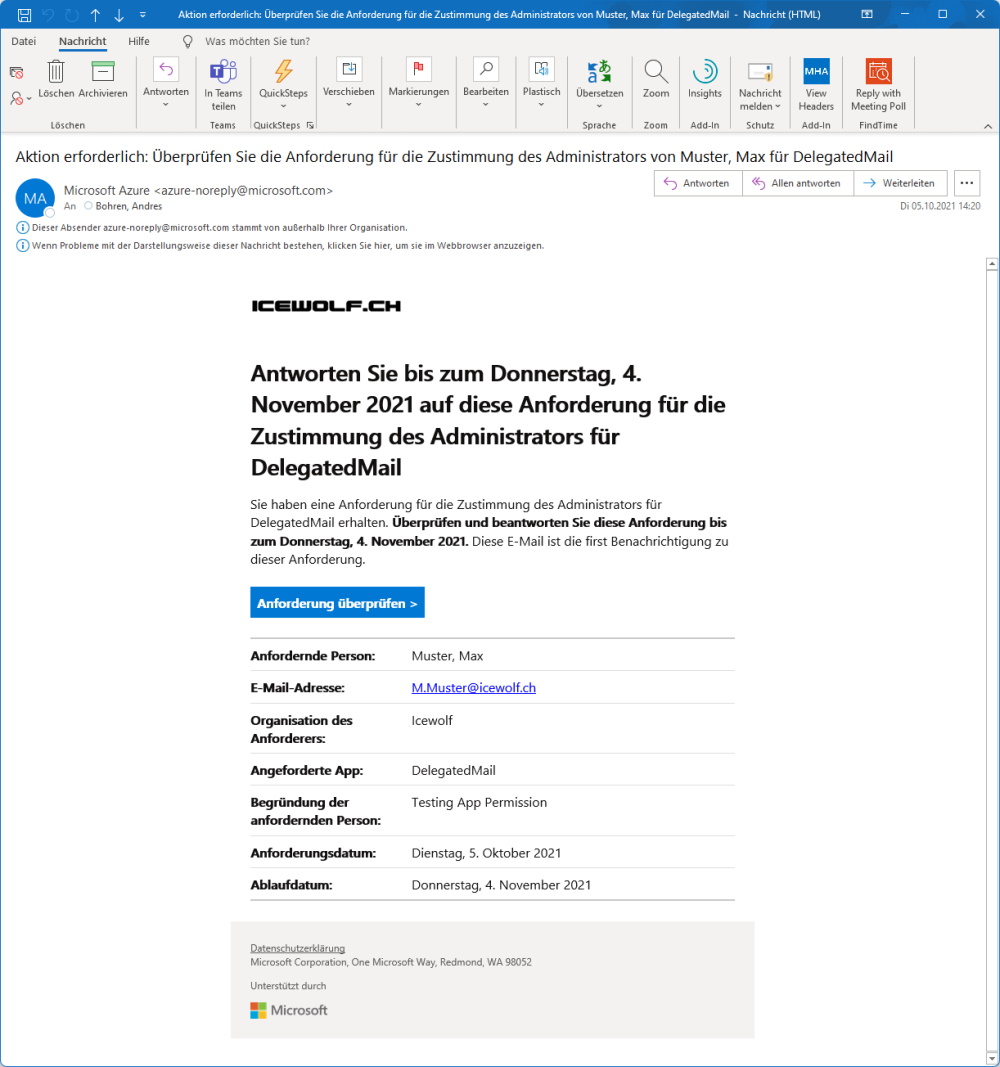This screenshot has width=1000, height=1067.
Task: Collapse the ribbon with the chevron
Action: coord(988,126)
